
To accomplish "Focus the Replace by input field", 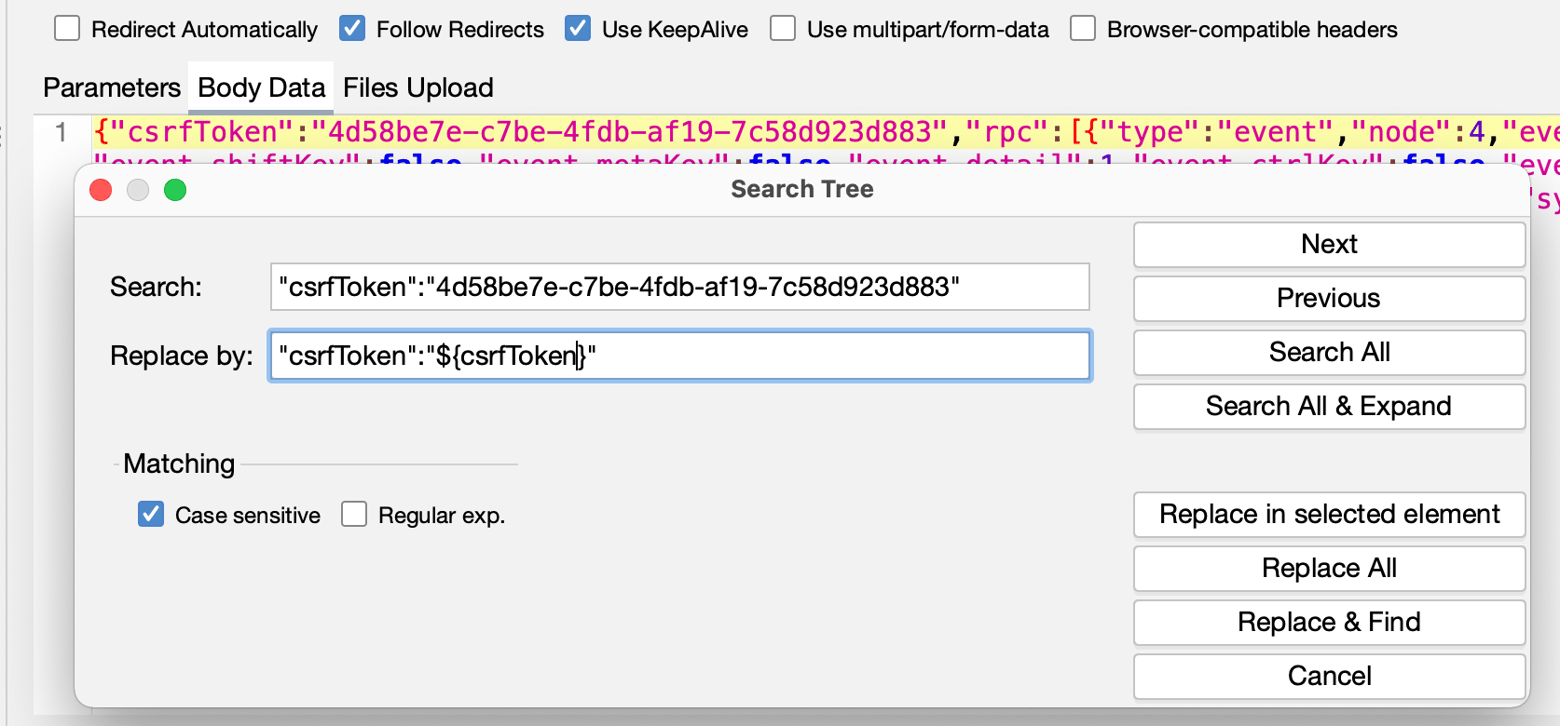I will (680, 355).
